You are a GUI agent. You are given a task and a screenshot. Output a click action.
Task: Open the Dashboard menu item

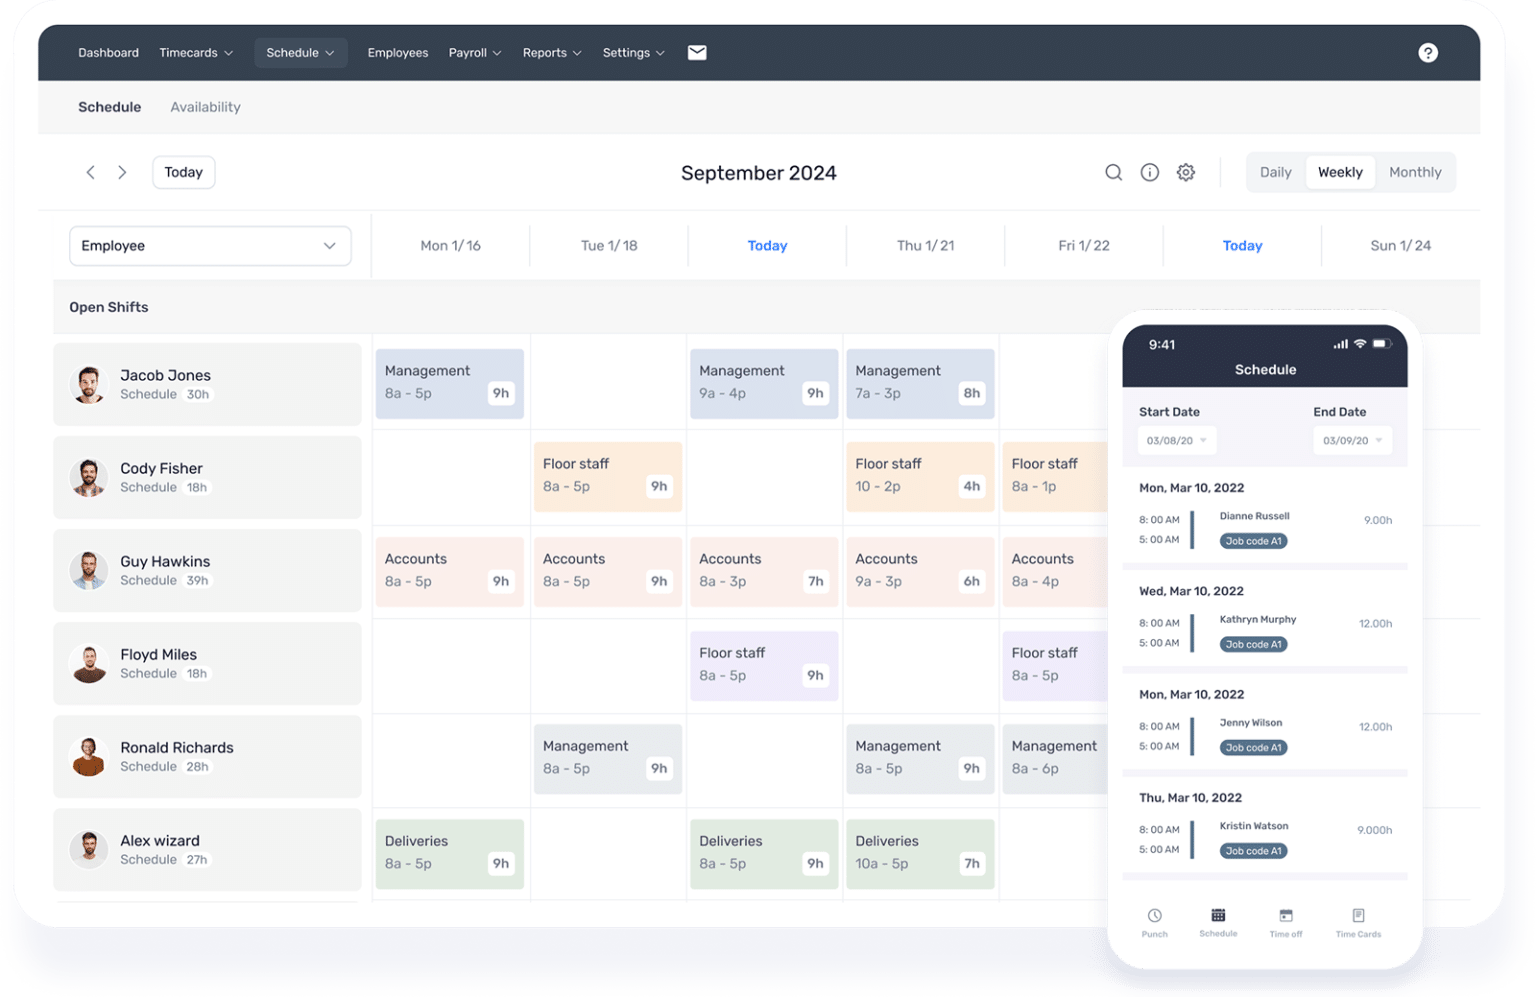tap(108, 52)
